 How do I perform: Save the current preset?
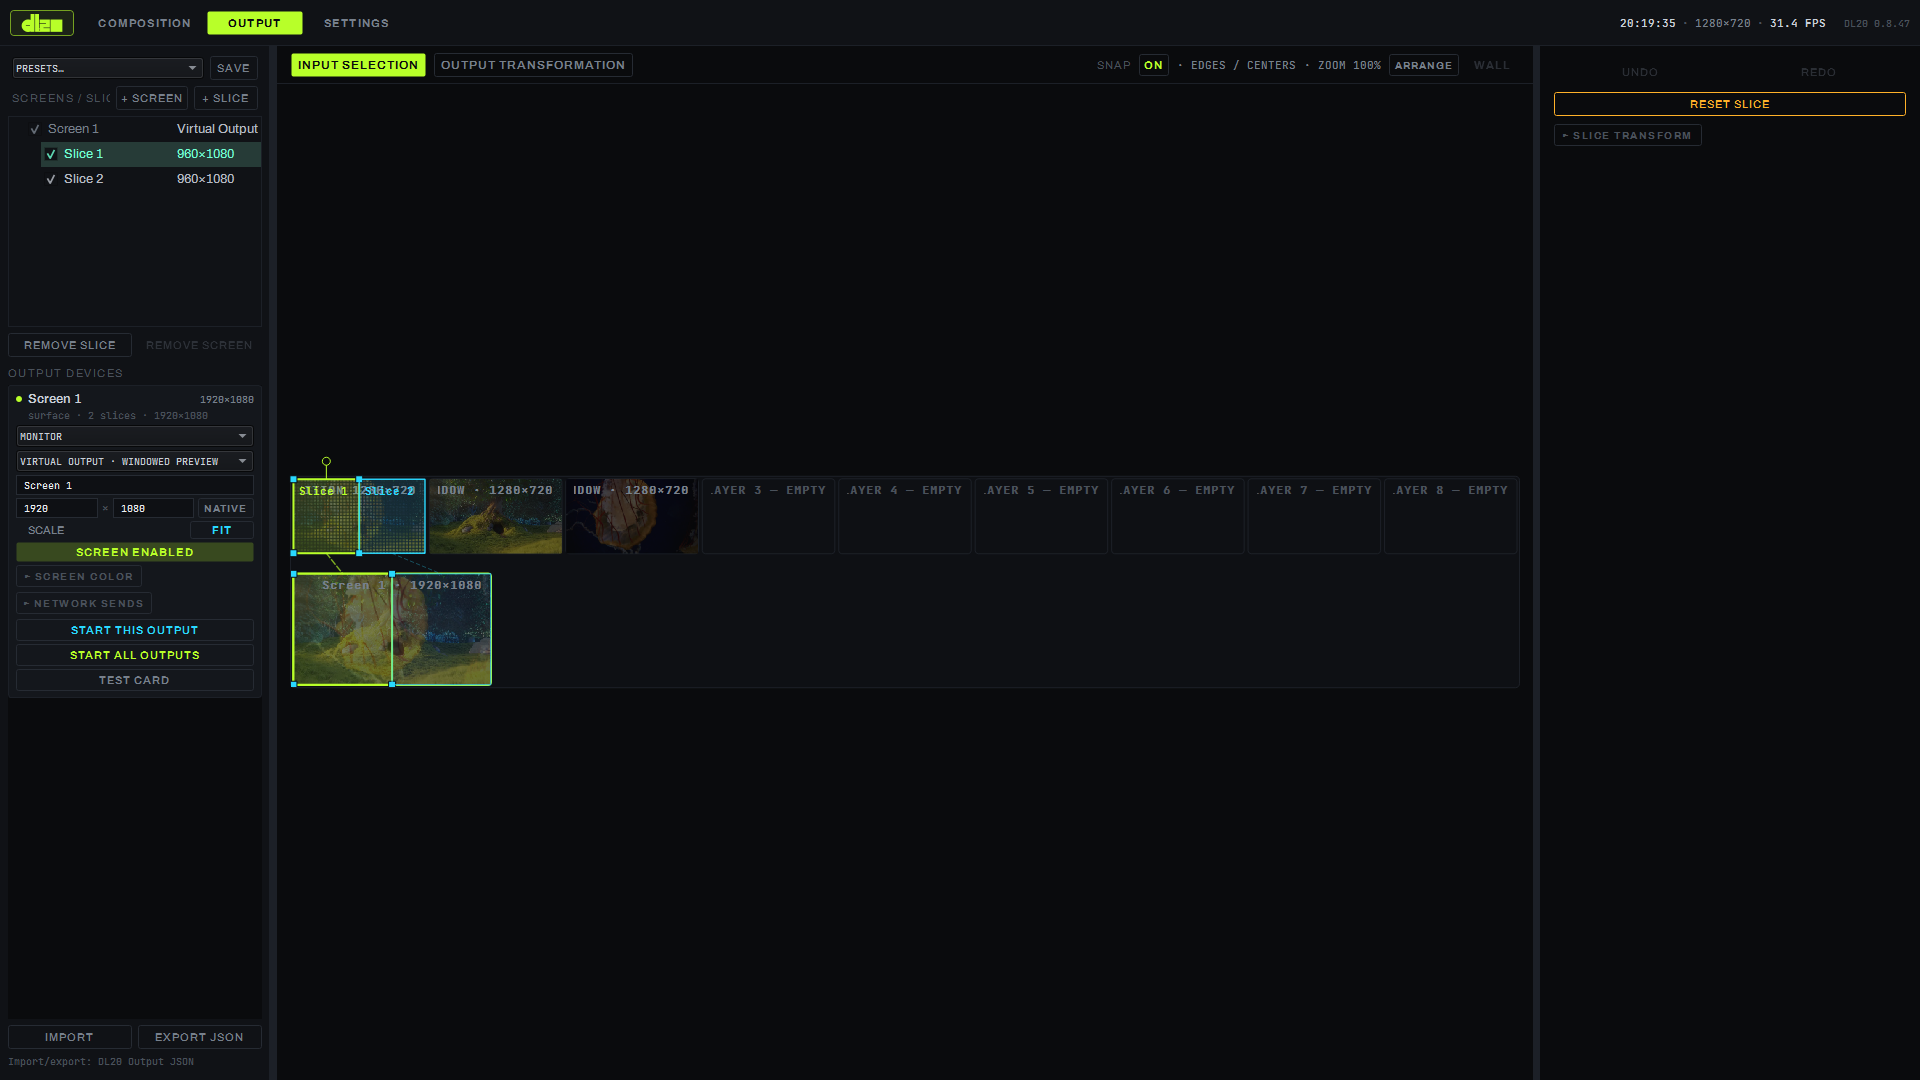pos(233,68)
